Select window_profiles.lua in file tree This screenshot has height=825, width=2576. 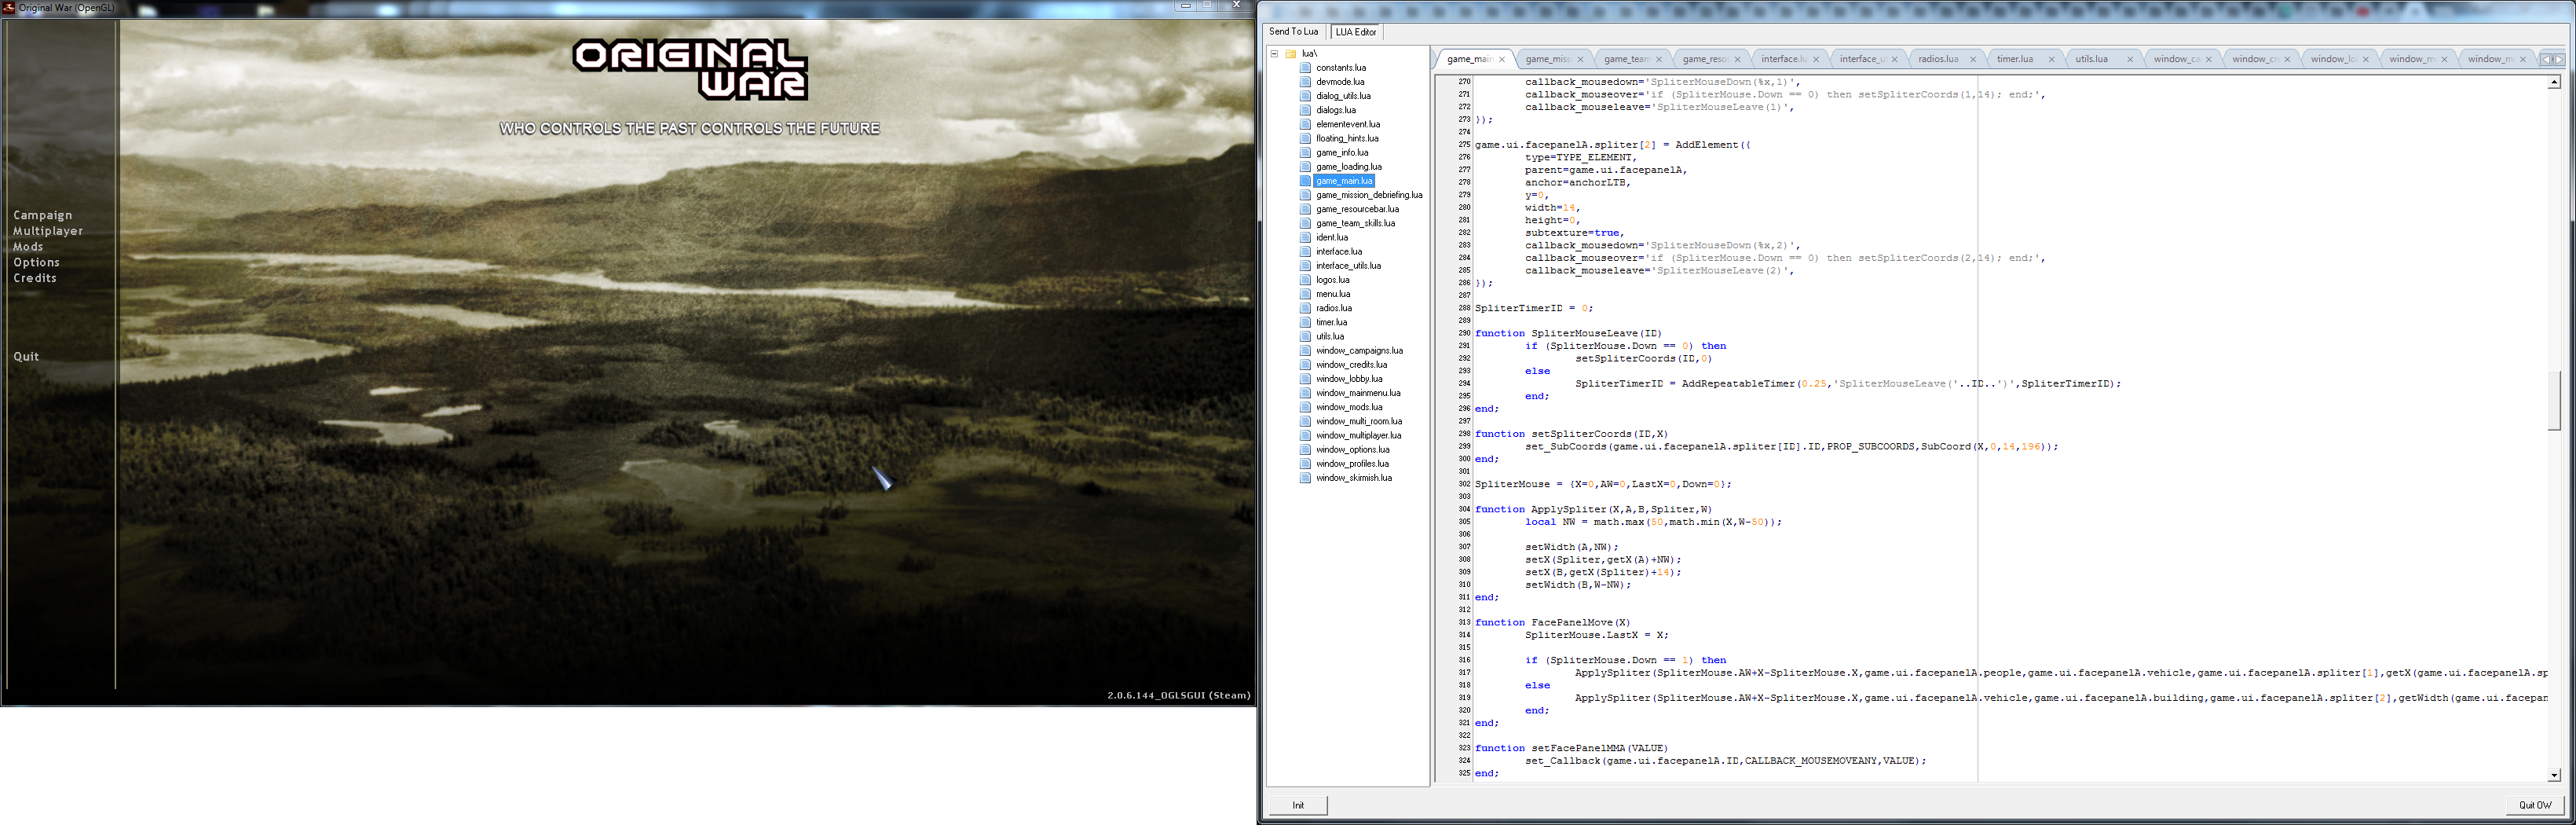(x=1352, y=463)
